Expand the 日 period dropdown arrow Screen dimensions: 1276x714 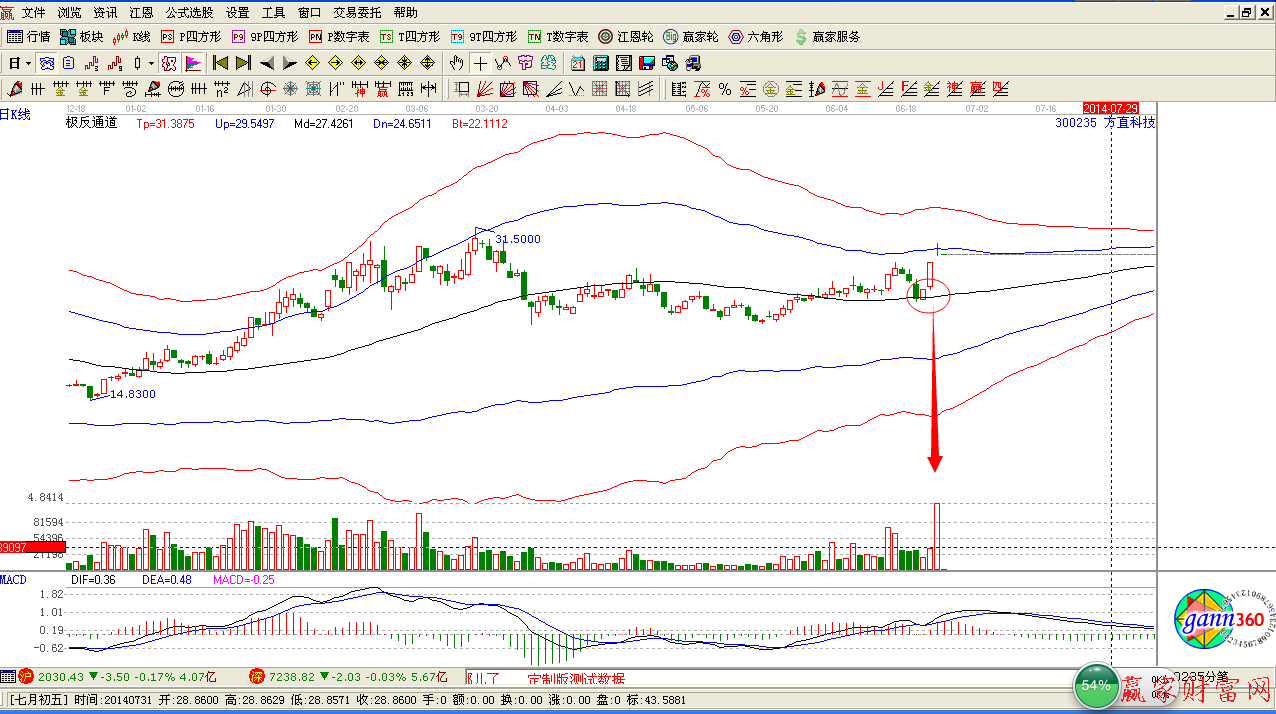point(29,63)
